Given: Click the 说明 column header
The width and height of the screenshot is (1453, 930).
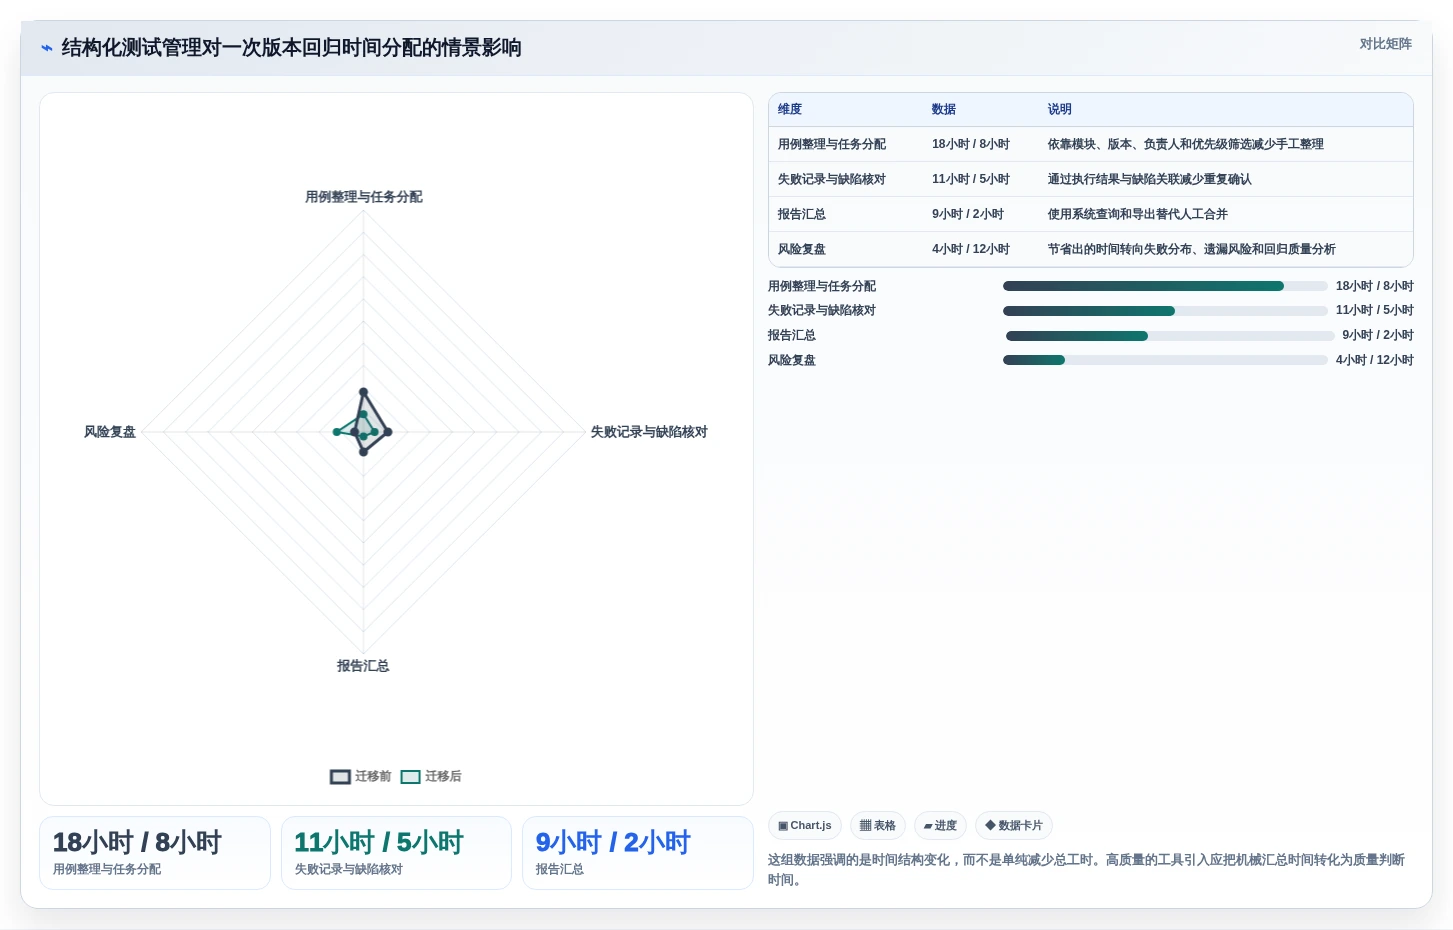Looking at the screenshot, I should click(x=1060, y=110).
